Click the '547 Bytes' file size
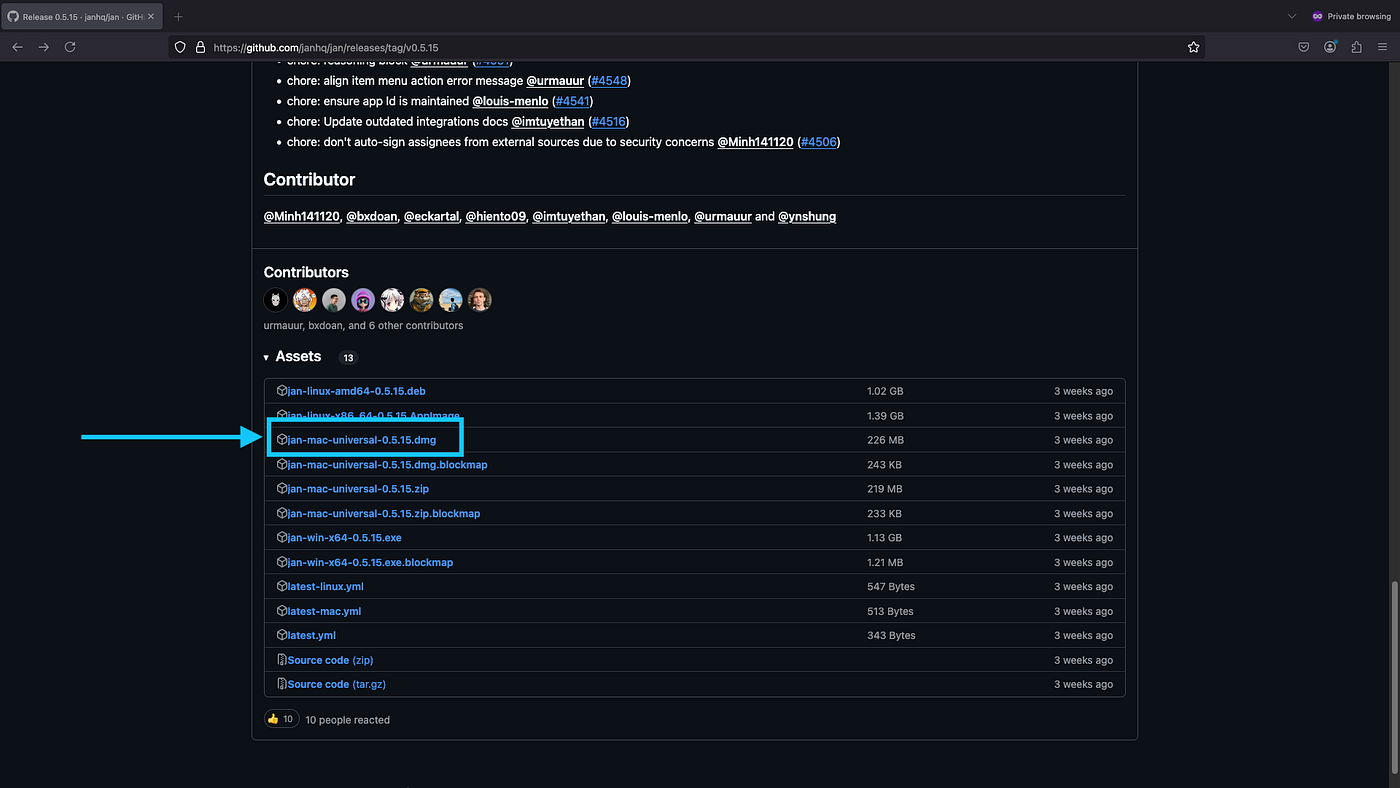Screen dimensions: 1400x788 point(891,587)
